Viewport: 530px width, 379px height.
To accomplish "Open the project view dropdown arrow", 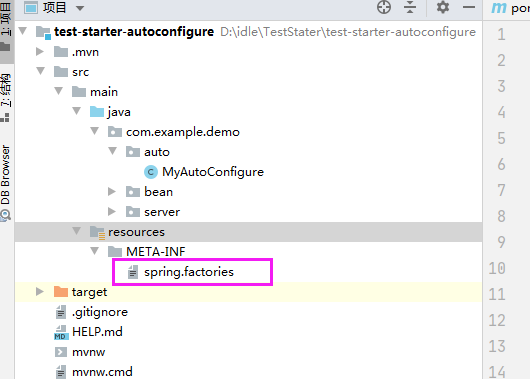I will coord(80,8).
